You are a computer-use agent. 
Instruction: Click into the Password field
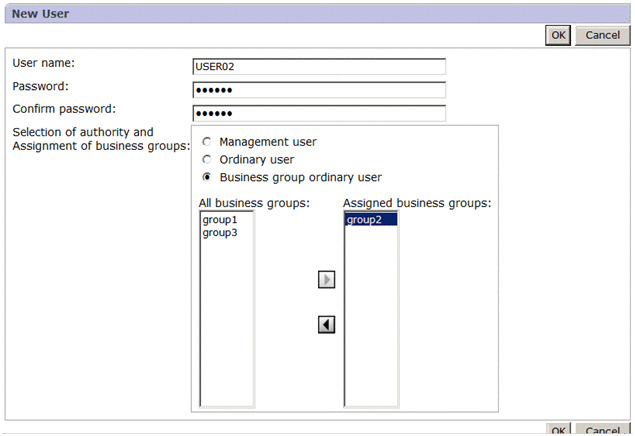tap(318, 89)
